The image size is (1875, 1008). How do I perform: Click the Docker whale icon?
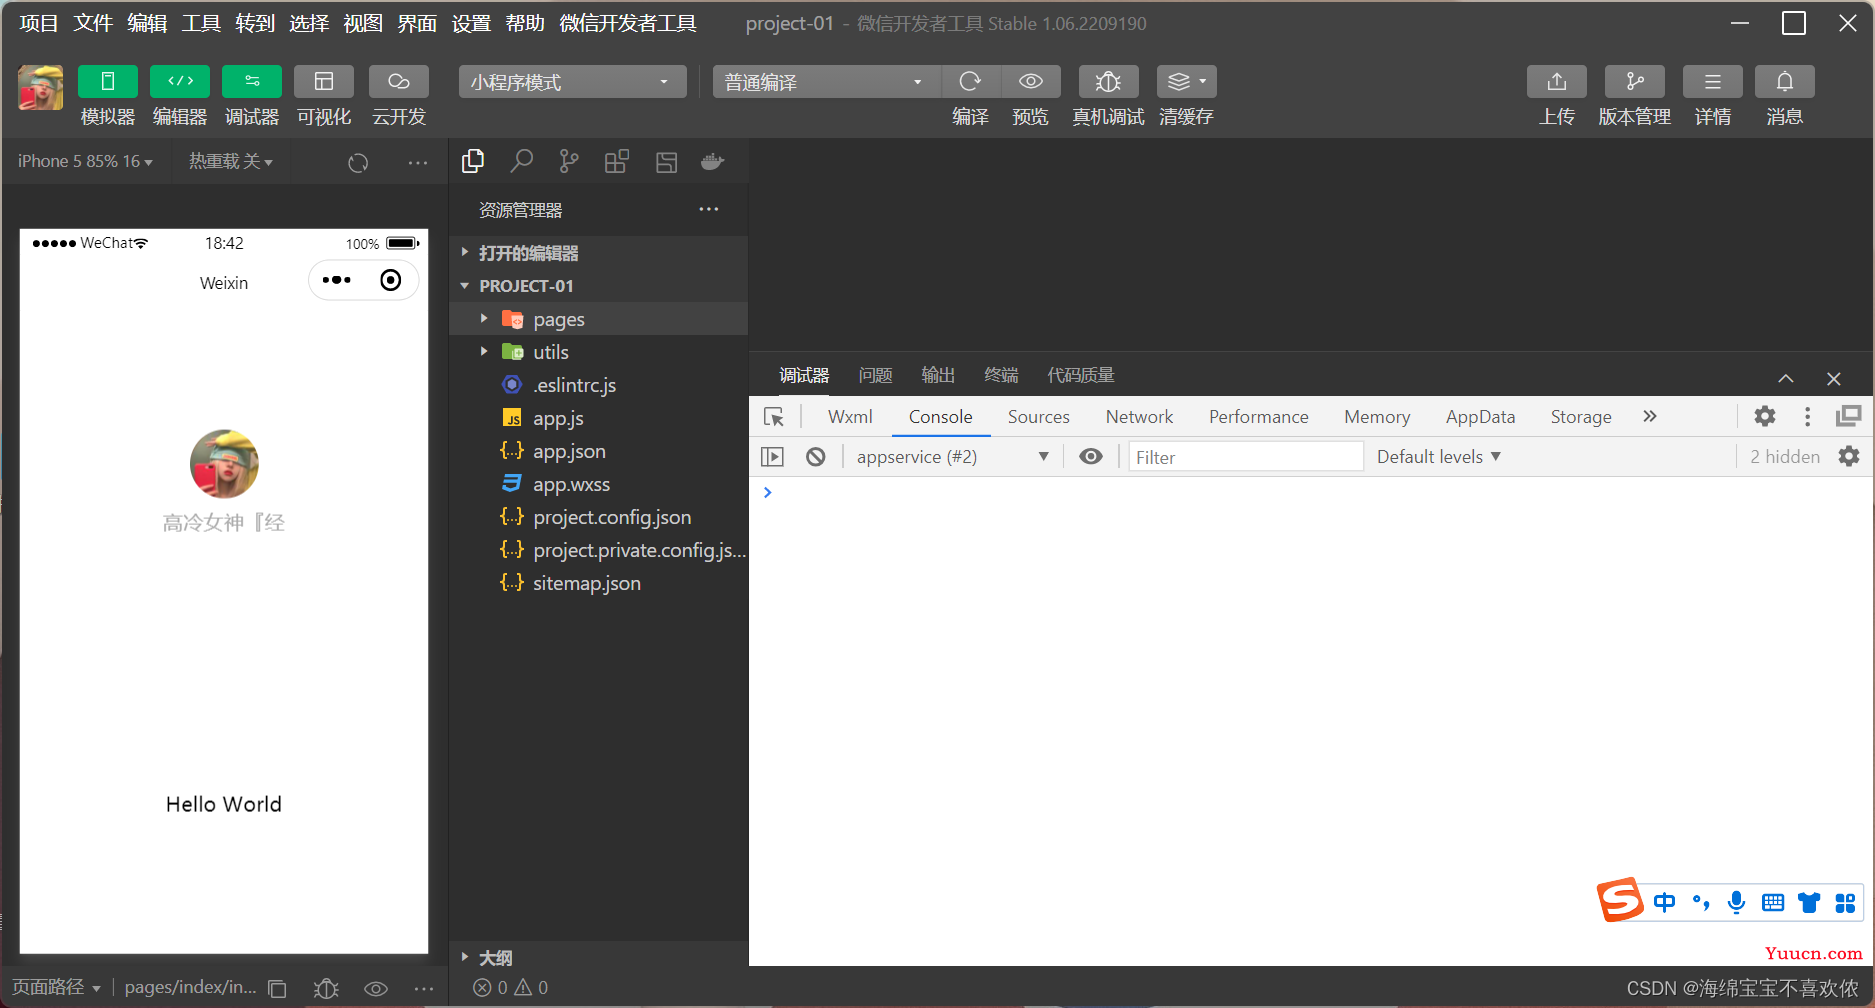pyautogui.click(x=713, y=162)
